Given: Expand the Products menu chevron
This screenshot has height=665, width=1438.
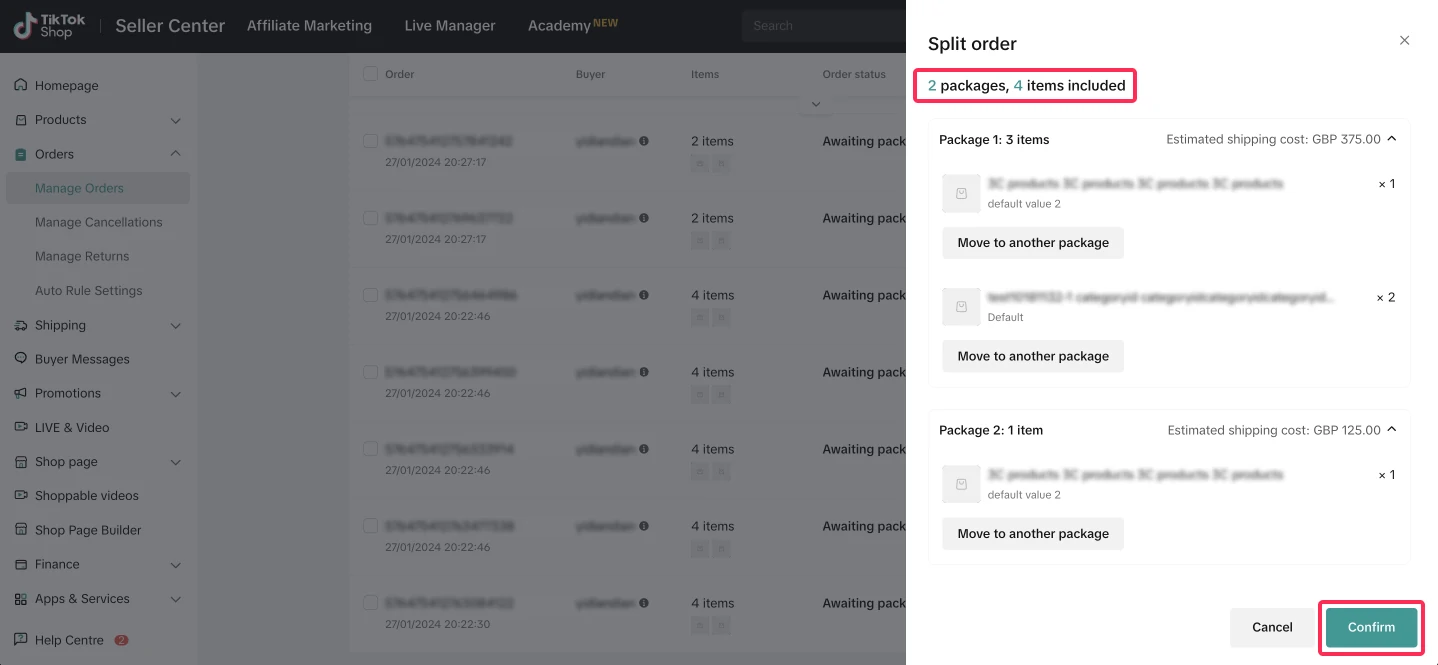Looking at the screenshot, I should coord(176,120).
